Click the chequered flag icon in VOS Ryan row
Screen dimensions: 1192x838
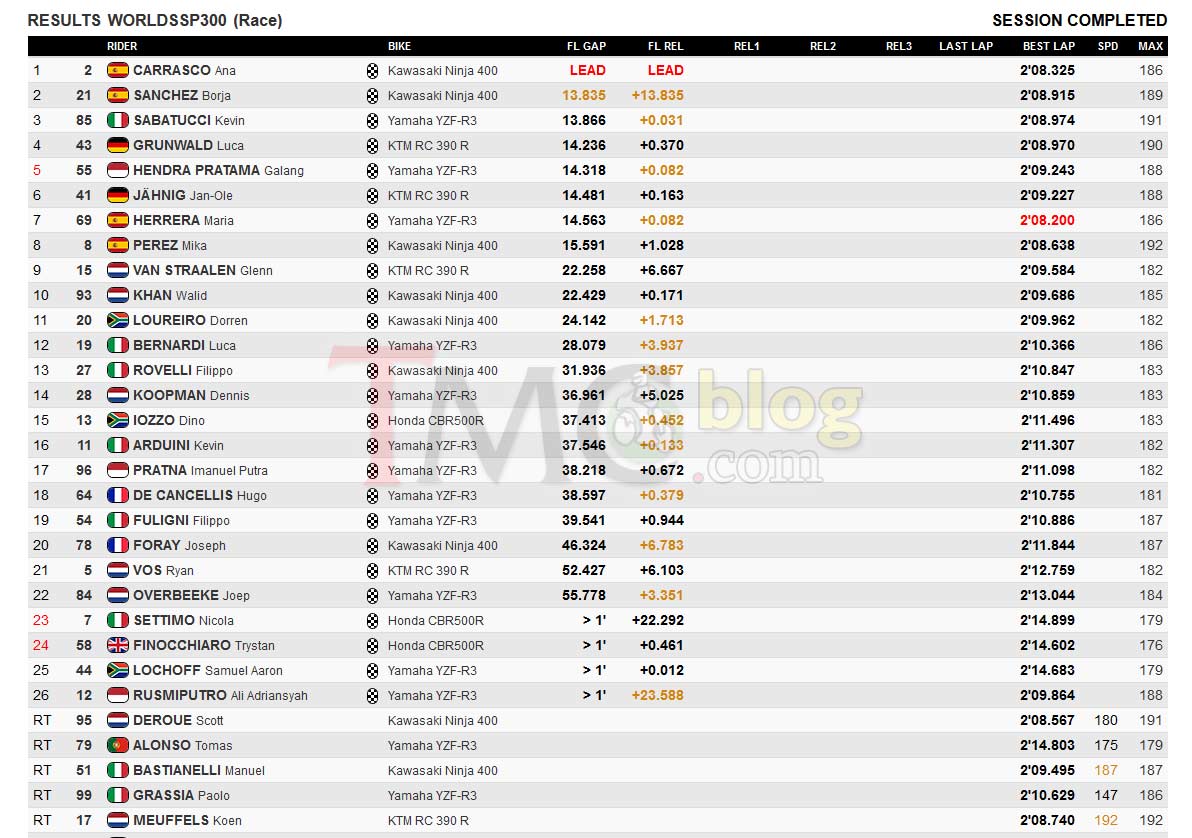click(372, 571)
